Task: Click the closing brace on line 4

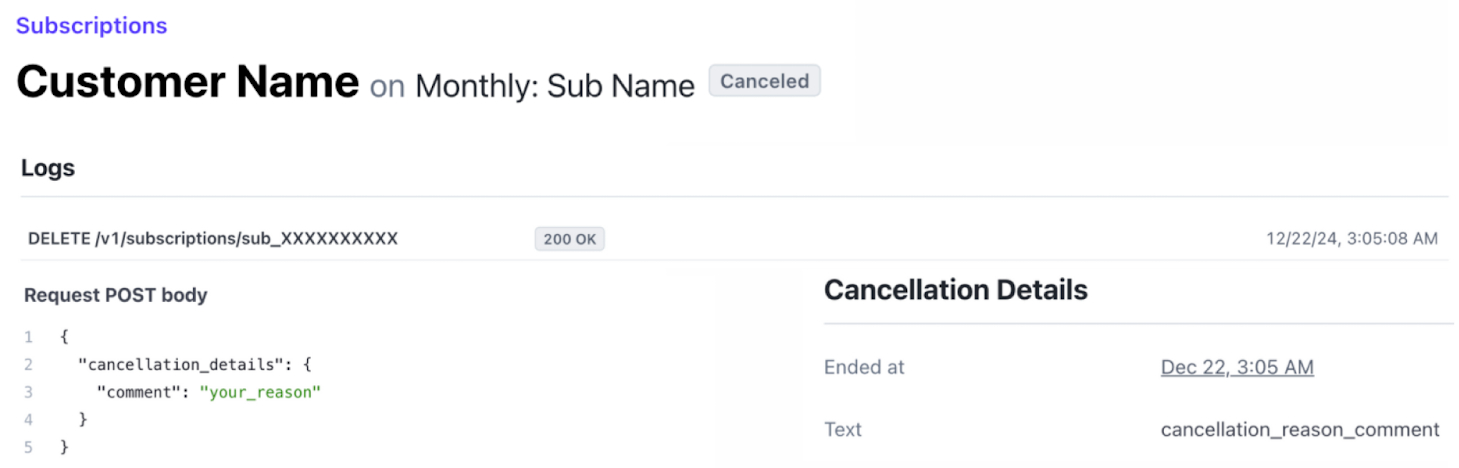Action: point(83,419)
